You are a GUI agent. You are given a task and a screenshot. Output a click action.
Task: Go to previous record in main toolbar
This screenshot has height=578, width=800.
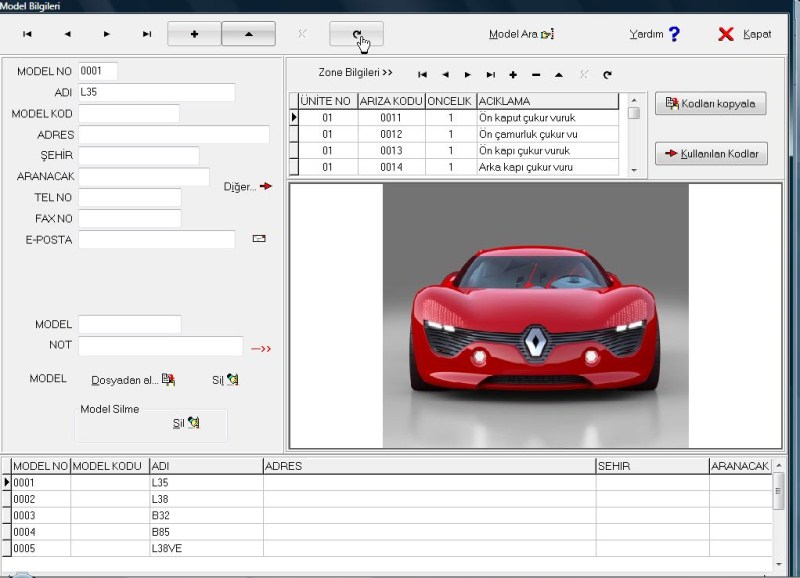click(67, 34)
